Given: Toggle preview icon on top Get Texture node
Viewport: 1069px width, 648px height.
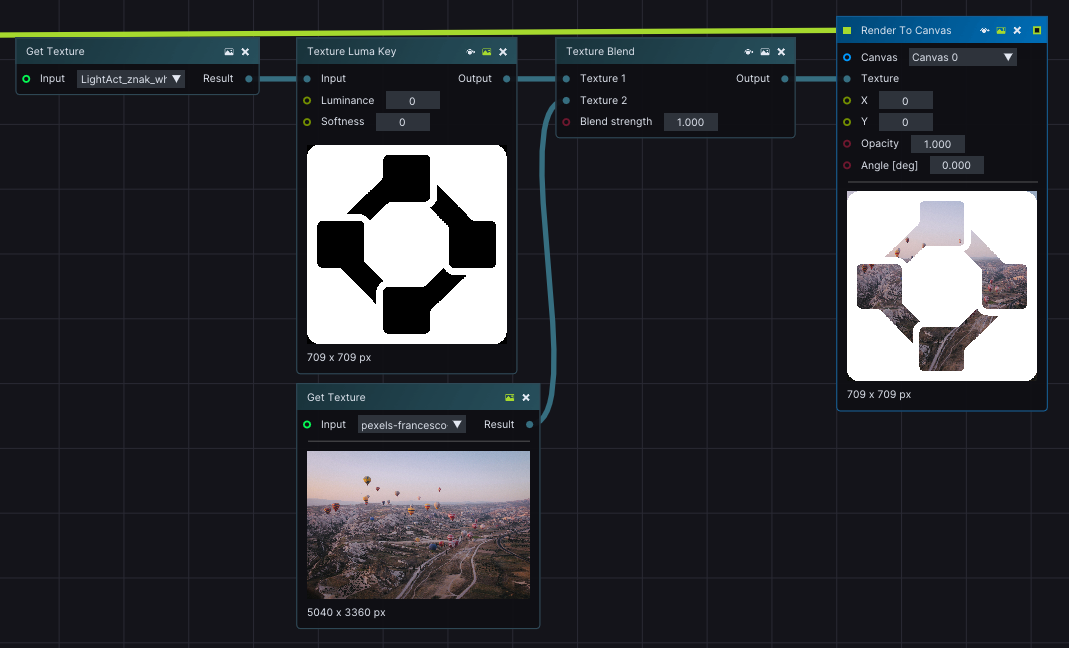Looking at the screenshot, I should tap(229, 52).
